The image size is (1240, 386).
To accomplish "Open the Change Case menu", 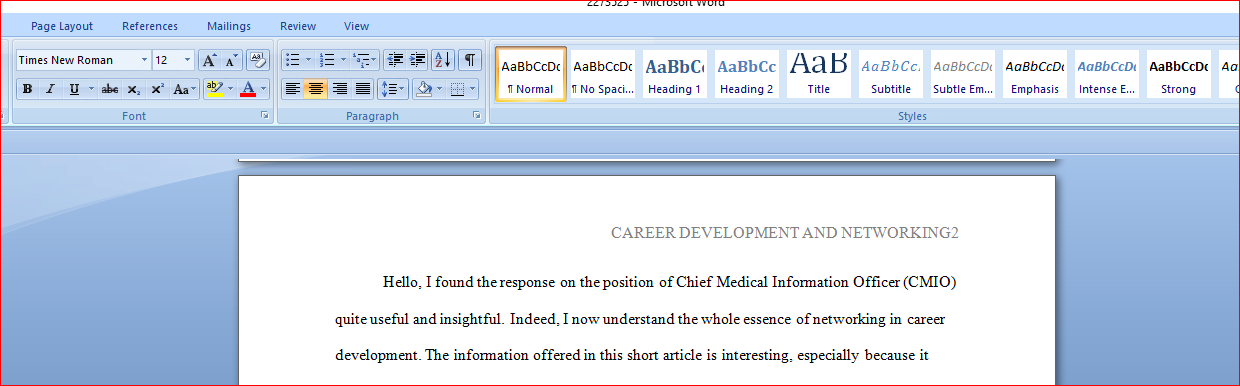I will tap(184, 89).
